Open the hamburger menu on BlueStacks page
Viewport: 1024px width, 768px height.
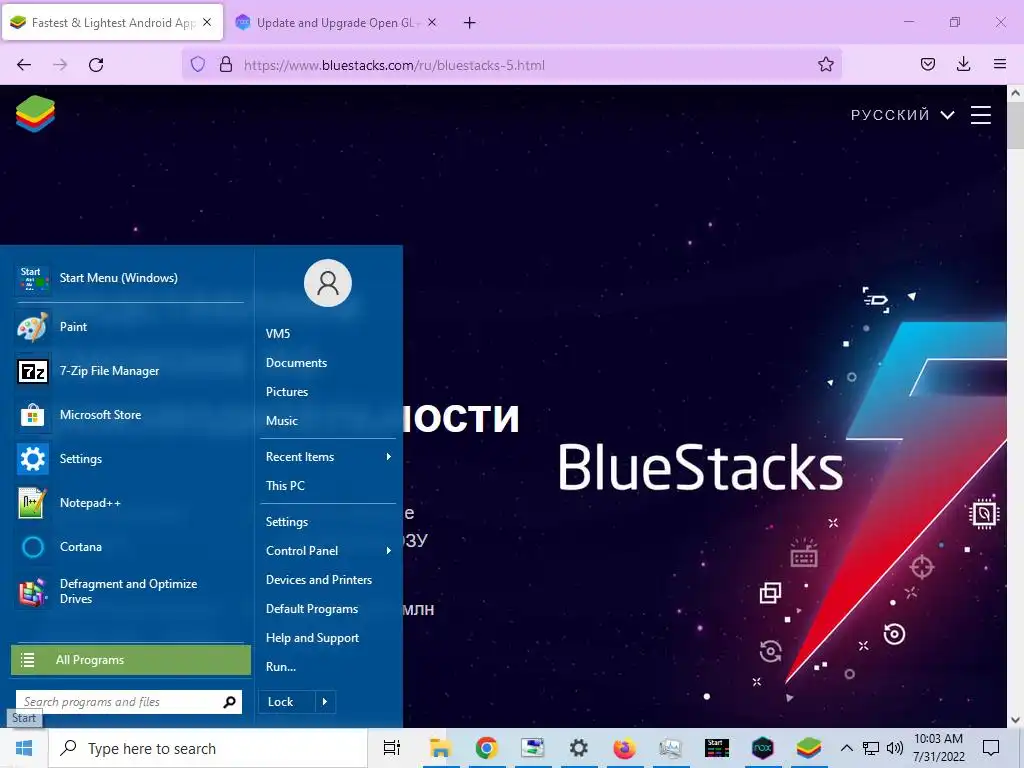click(980, 115)
